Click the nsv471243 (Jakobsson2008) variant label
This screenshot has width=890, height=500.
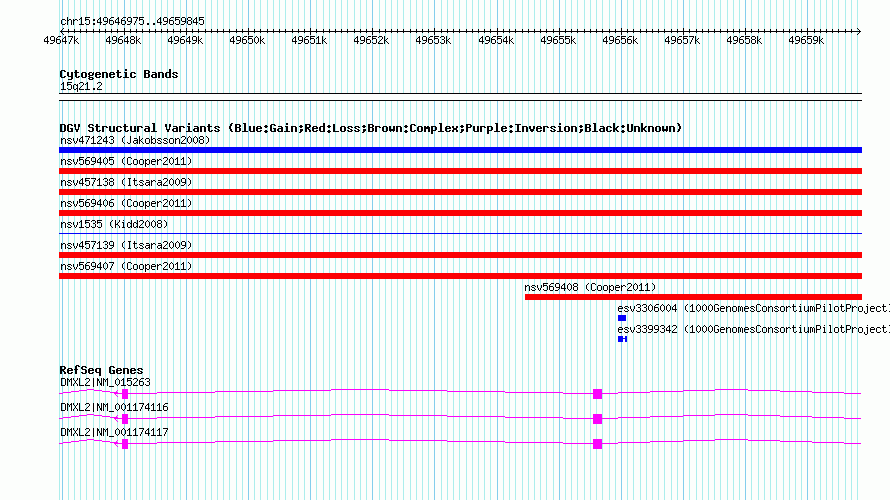coord(135,140)
